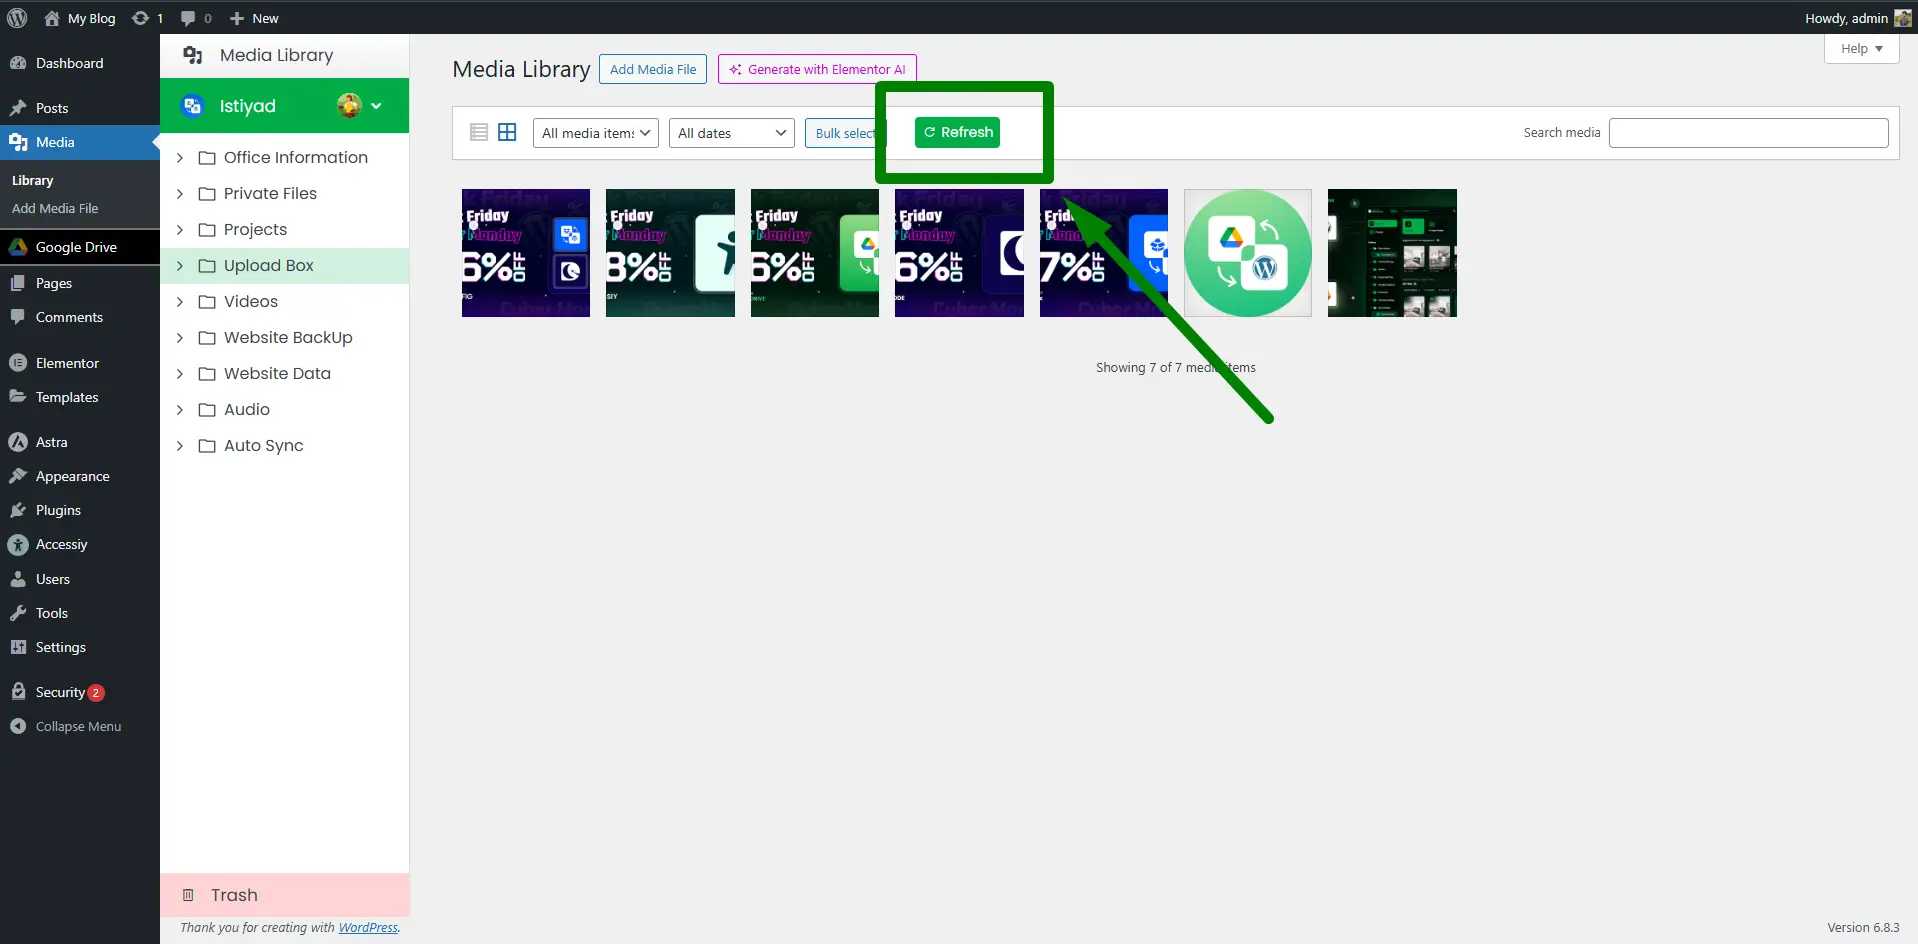The width and height of the screenshot is (1918, 944).
Task: Open the "All dates" dropdown
Action: pos(731,132)
